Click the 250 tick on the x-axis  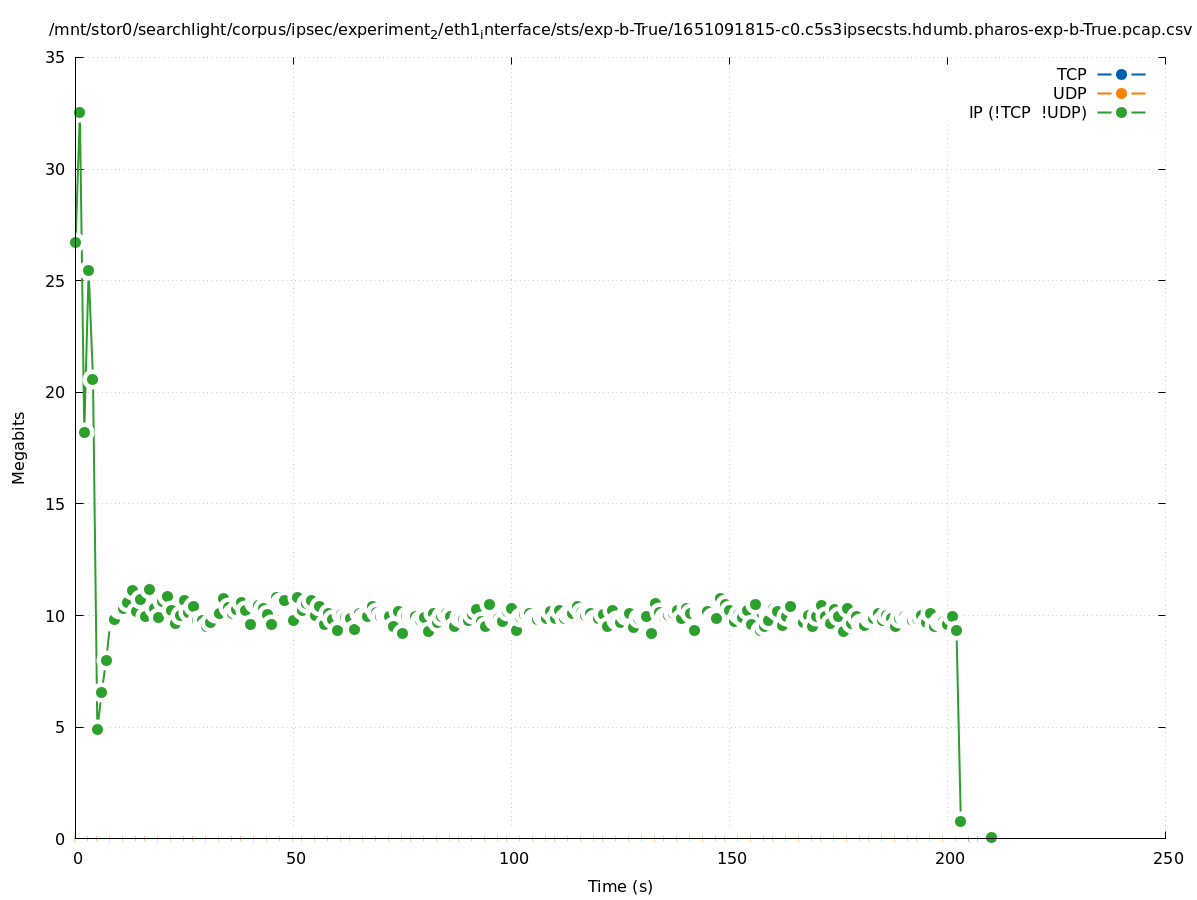coord(1166,858)
